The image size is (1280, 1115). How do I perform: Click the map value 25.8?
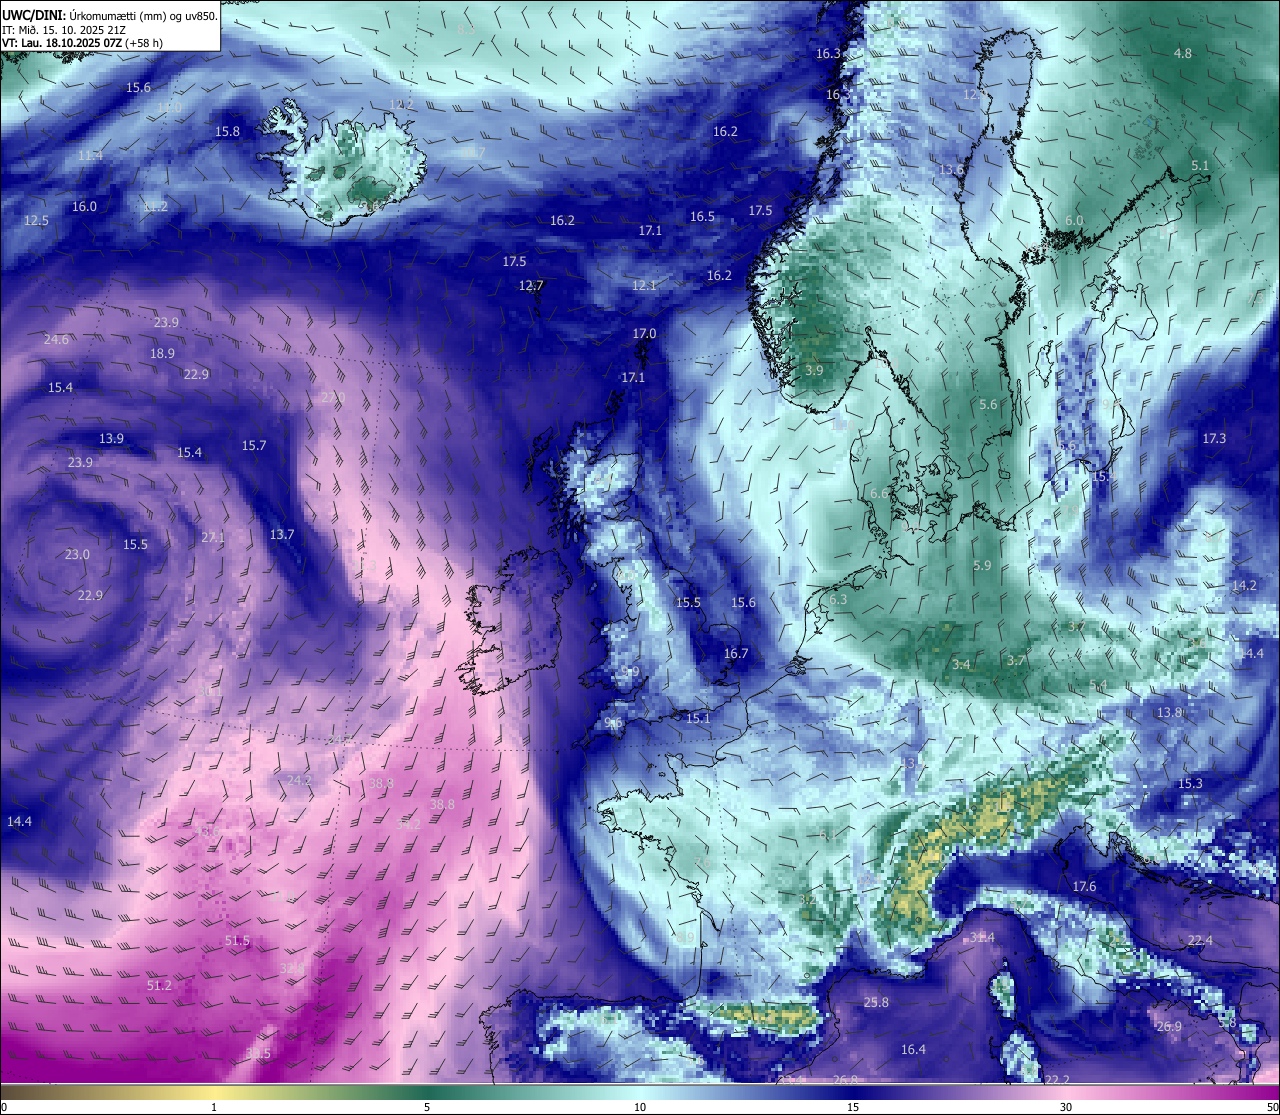pos(876,1003)
